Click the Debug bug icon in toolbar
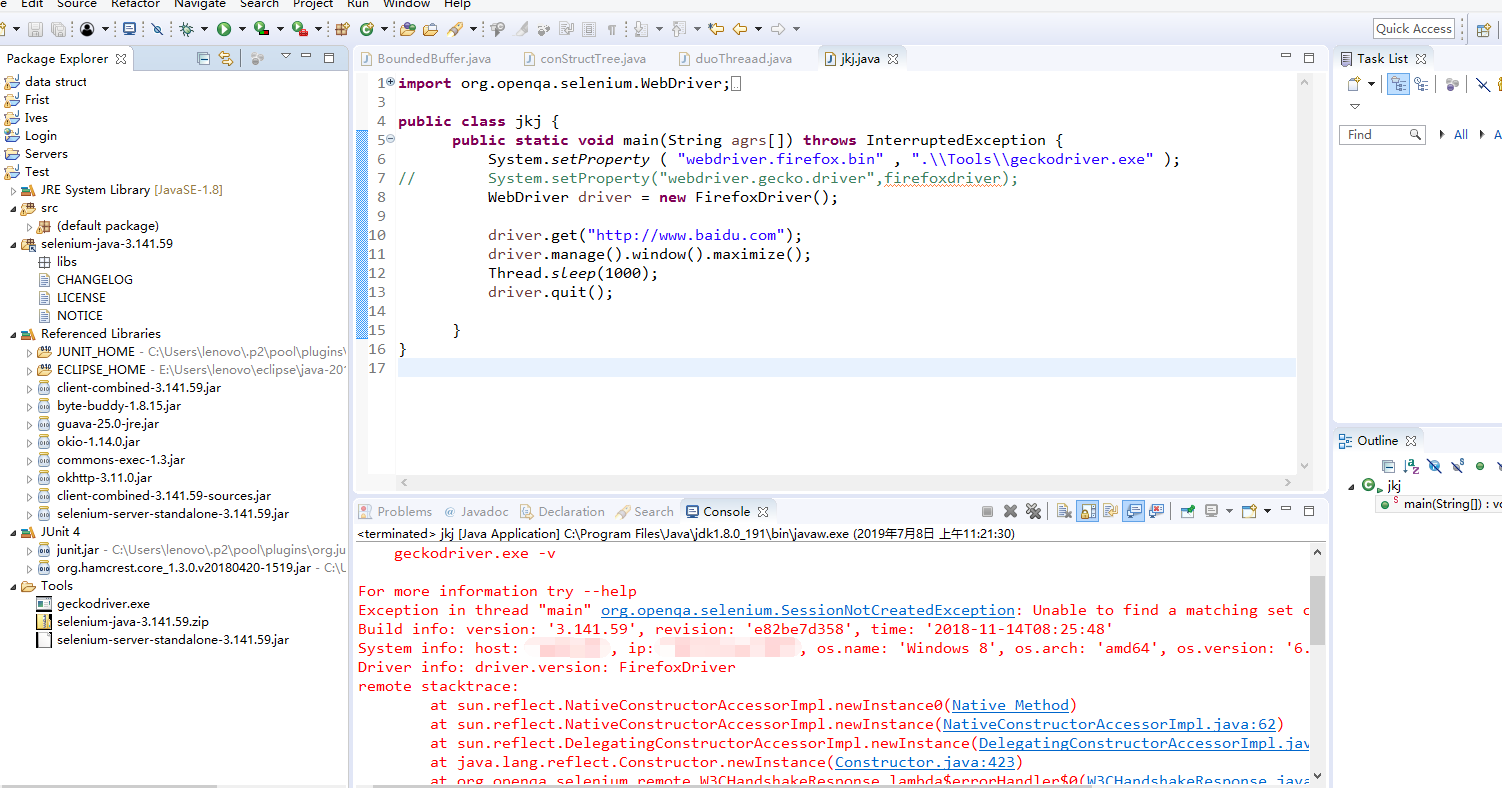Viewport: 1502px width, 788px height. coord(186,29)
